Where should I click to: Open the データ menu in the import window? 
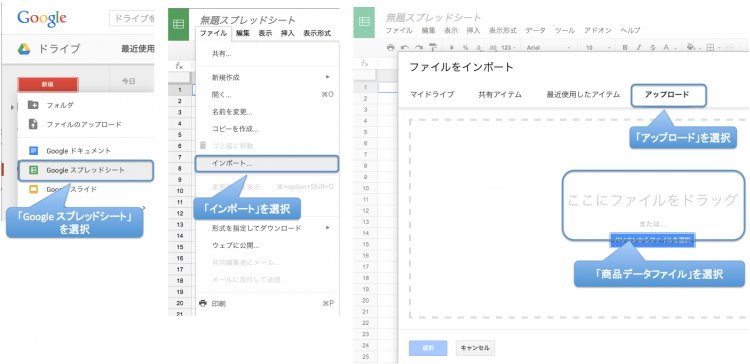coord(535,30)
